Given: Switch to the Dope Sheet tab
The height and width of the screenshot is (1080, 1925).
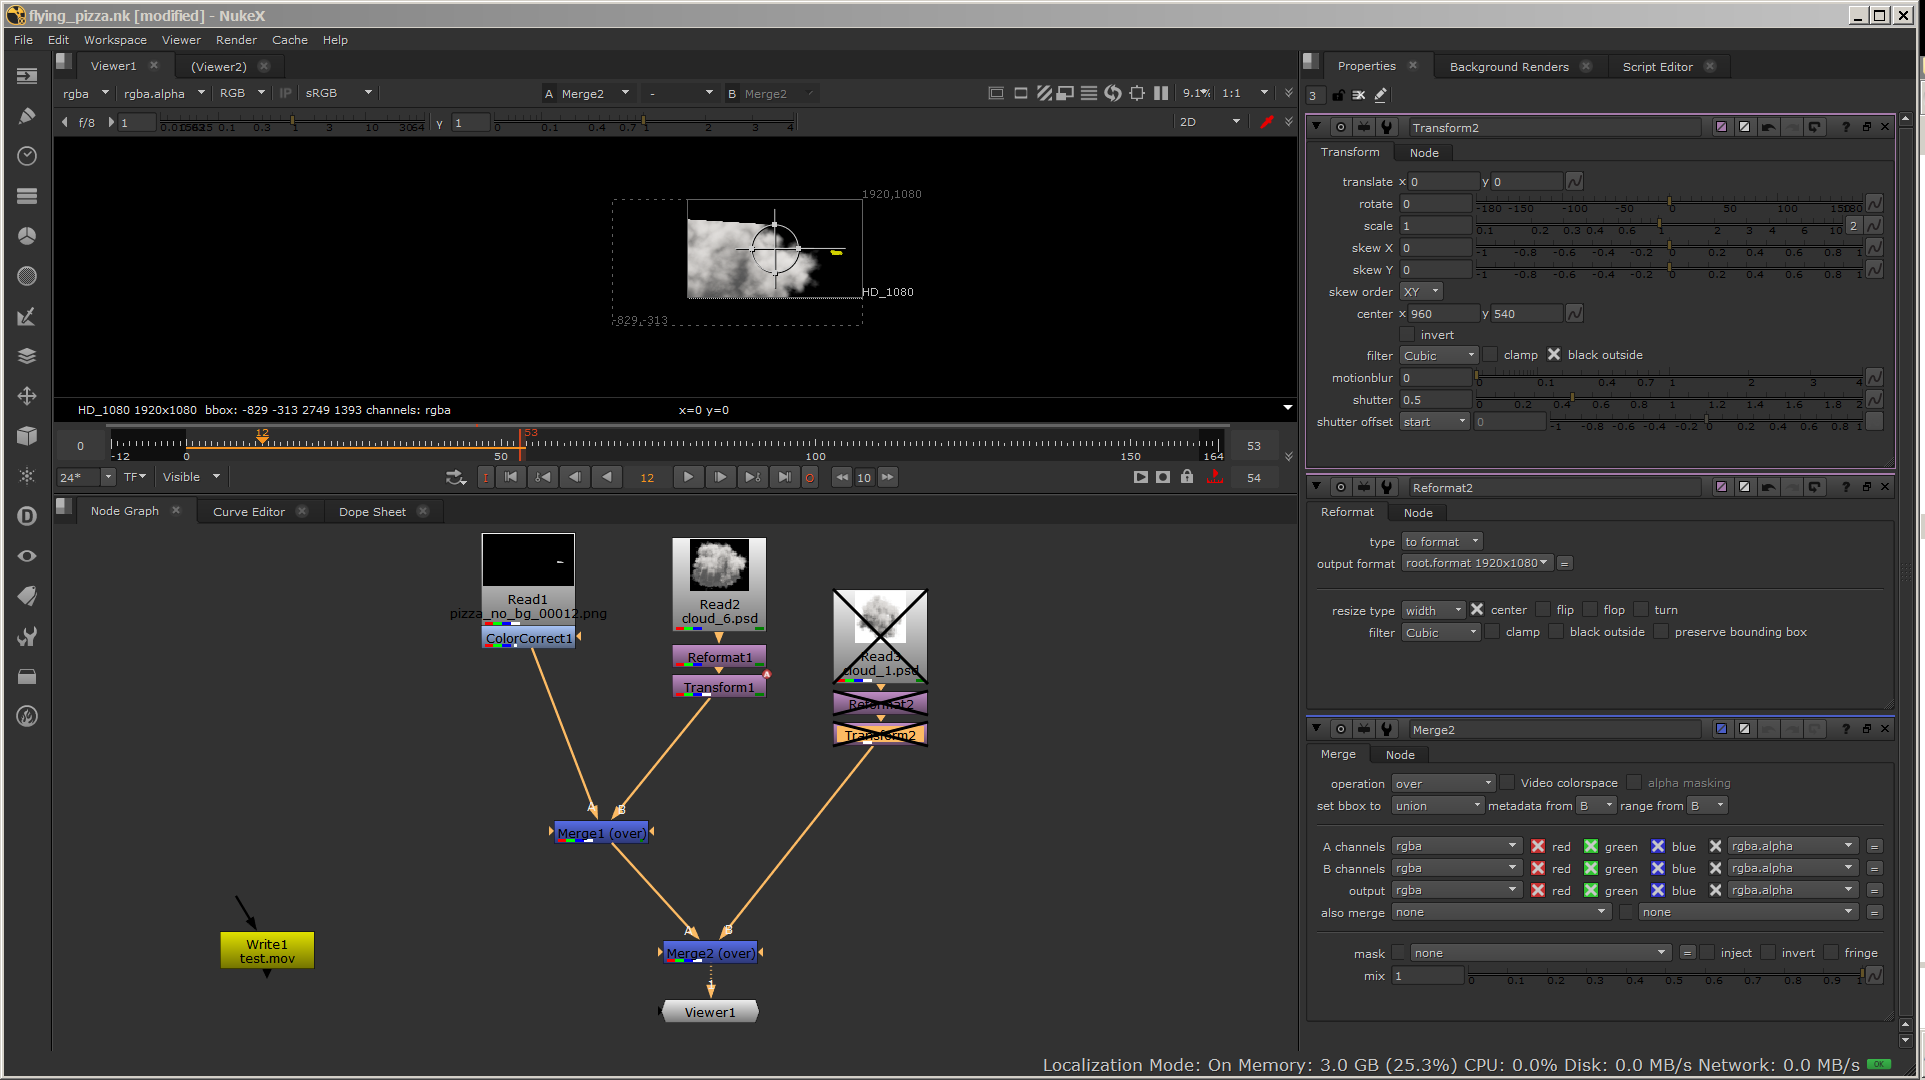Looking at the screenshot, I should [372, 511].
